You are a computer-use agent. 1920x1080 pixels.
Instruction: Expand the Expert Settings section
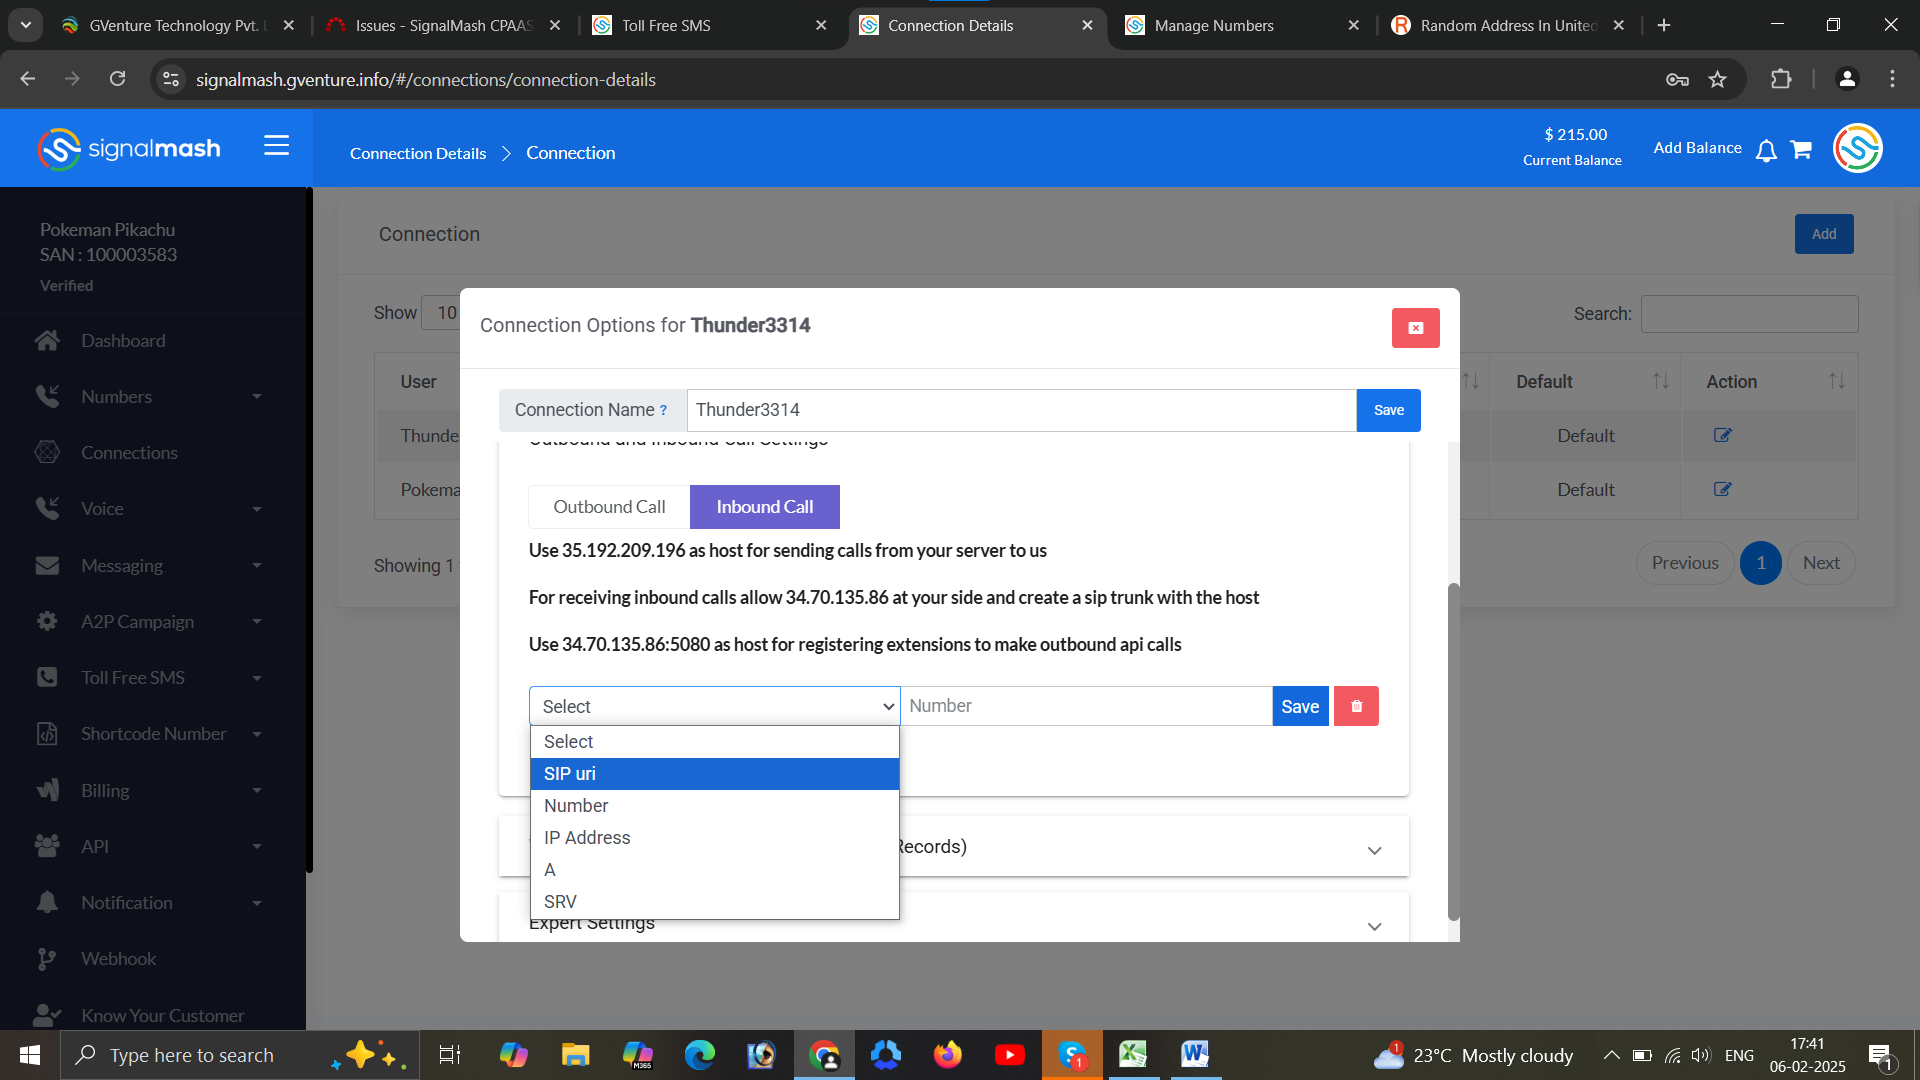click(1374, 926)
